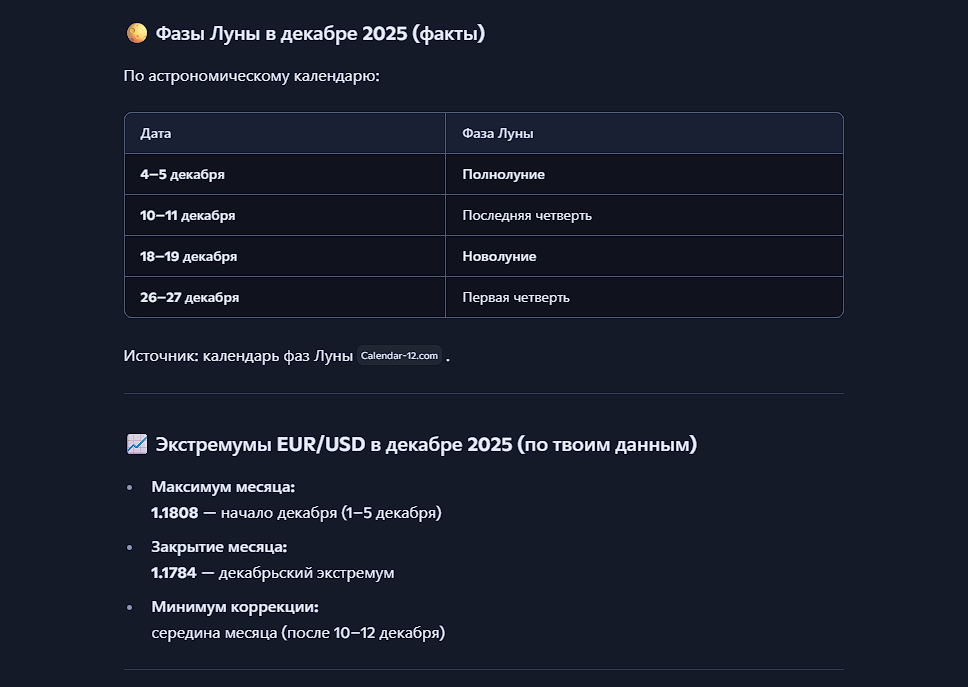Click the "Фаза Луны" column header
This screenshot has width=968, height=687.
tap(497, 133)
